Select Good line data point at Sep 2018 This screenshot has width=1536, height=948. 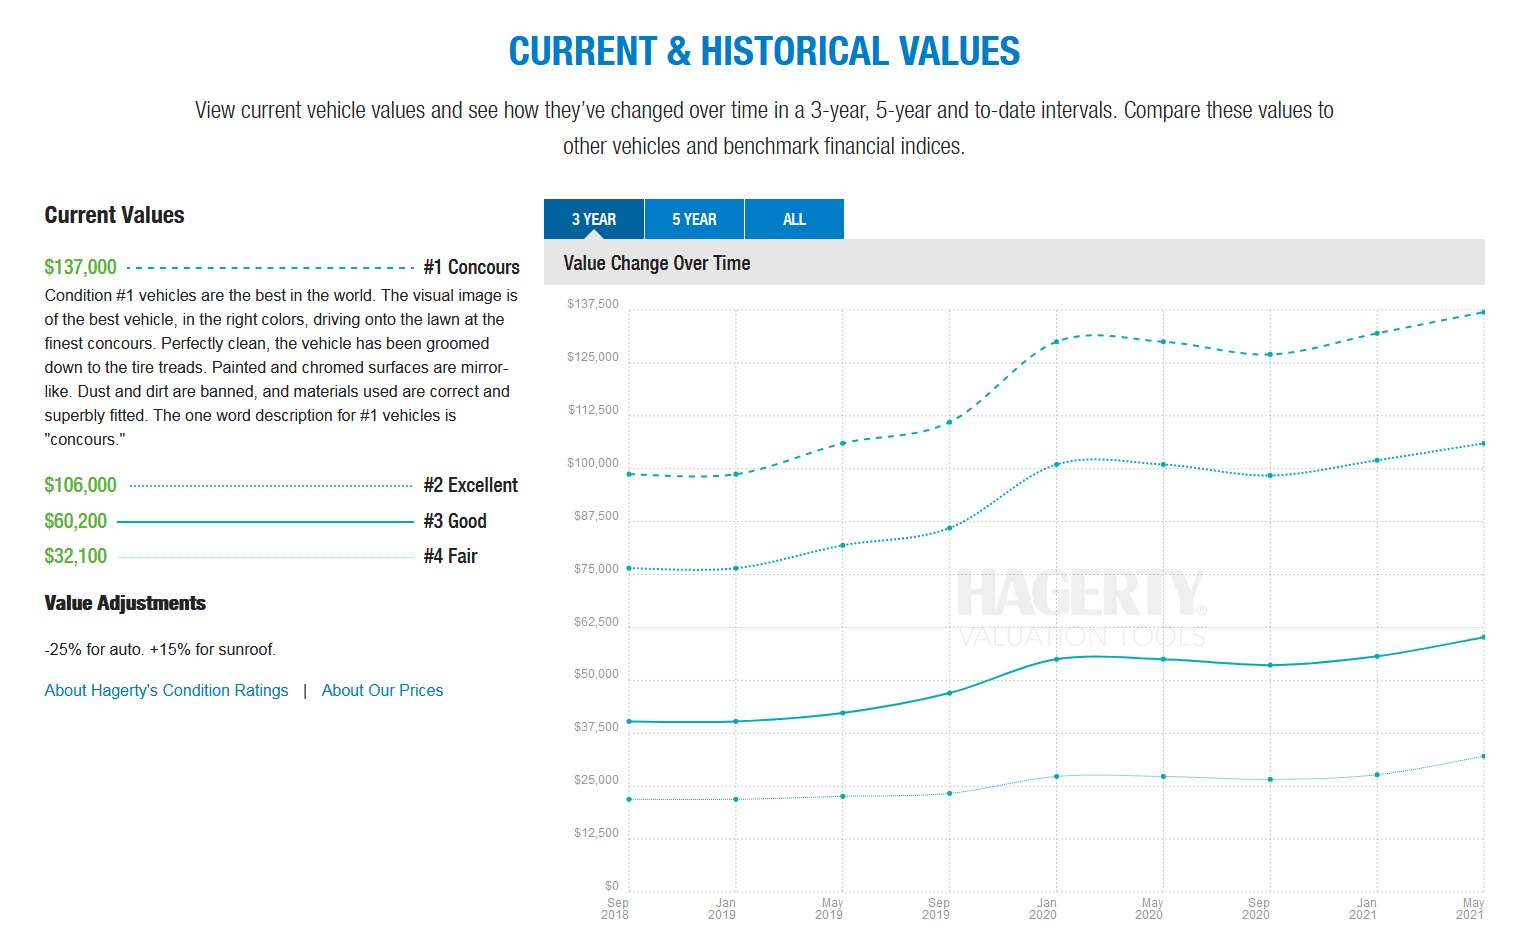[x=629, y=721]
